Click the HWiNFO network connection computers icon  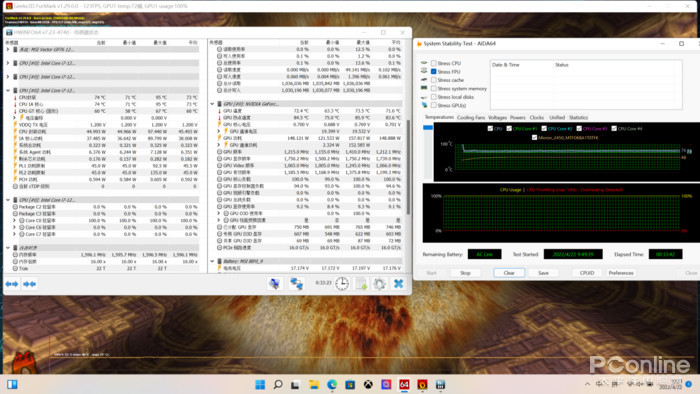(296, 283)
